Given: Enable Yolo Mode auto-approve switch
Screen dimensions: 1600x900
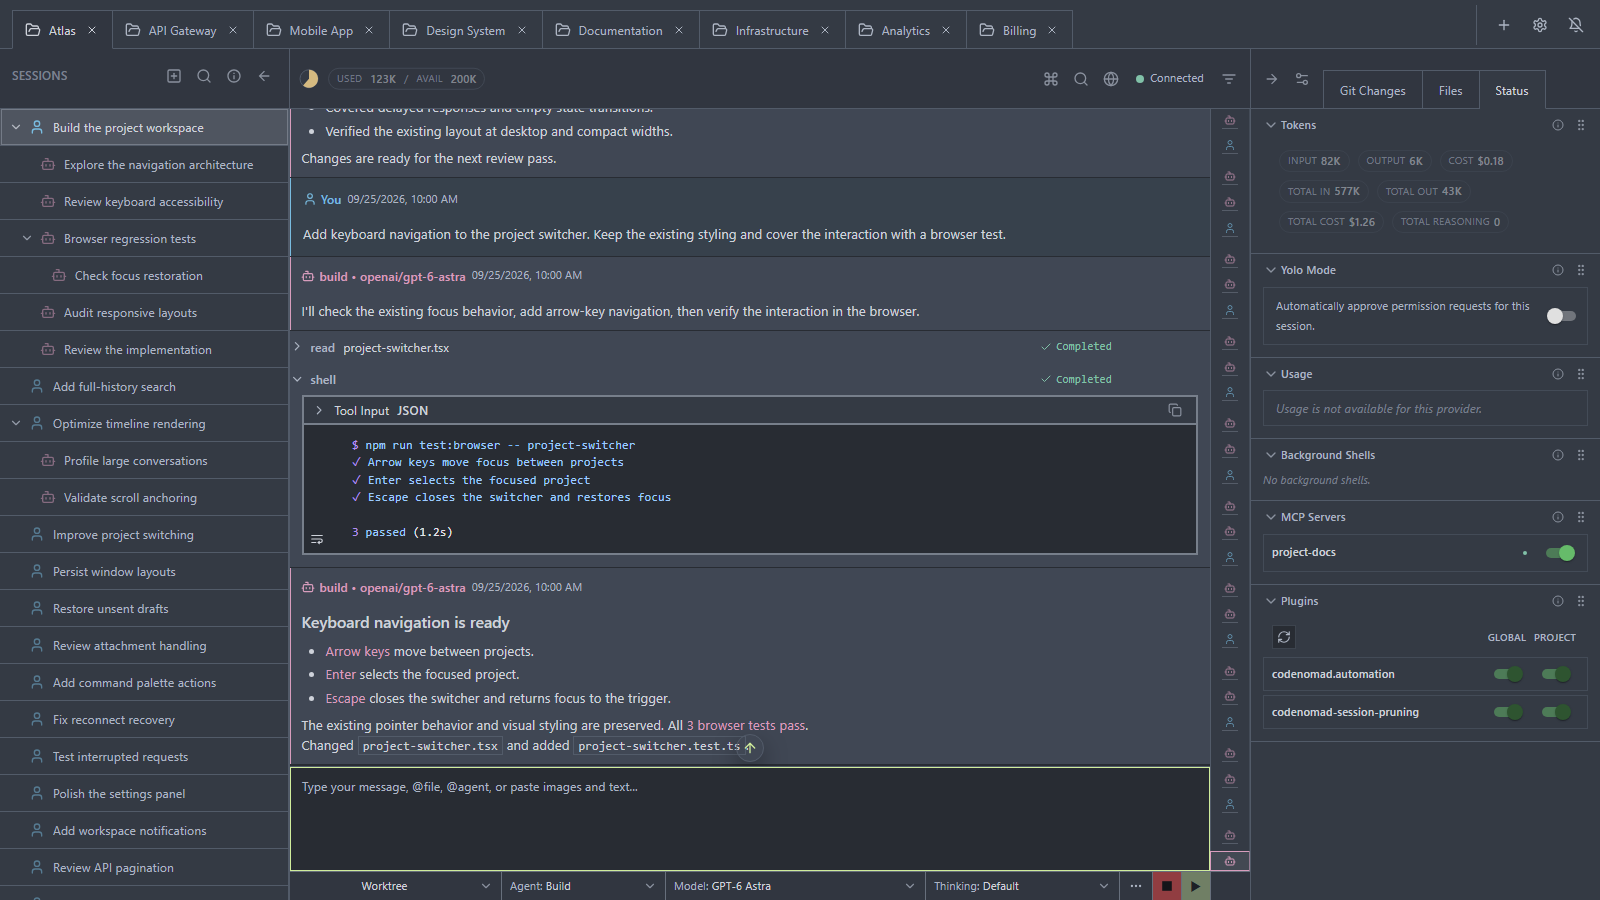Looking at the screenshot, I should tap(1561, 316).
